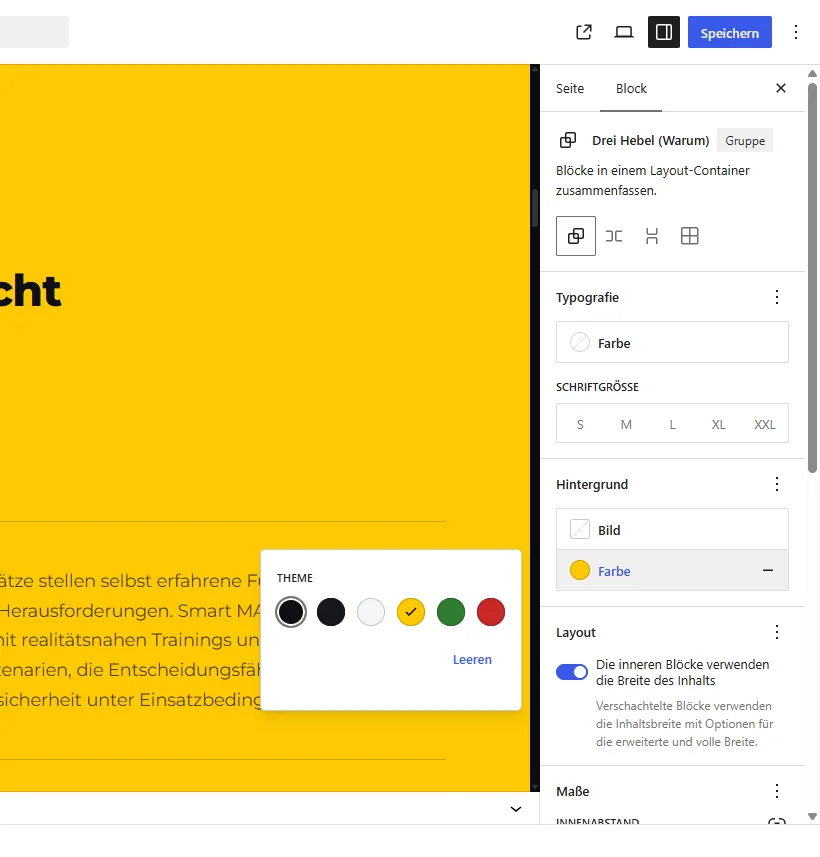Open Typografie panel options menu
This screenshot has height=857, width=820.
pos(777,297)
